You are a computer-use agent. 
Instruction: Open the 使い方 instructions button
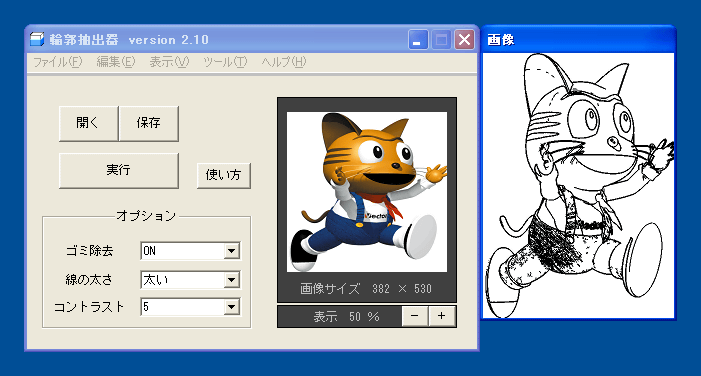[x=224, y=175]
